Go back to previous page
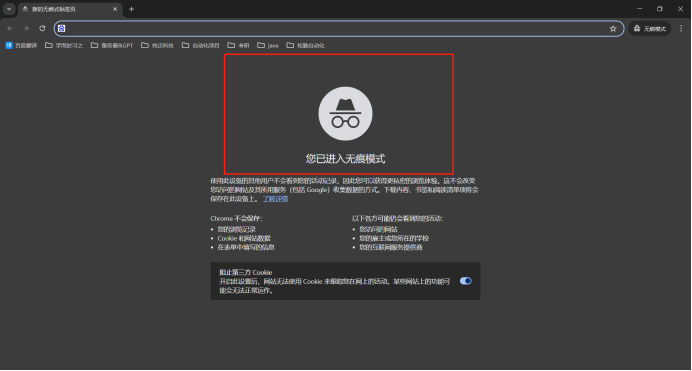Viewport: 692px width, 371px height. (10, 28)
